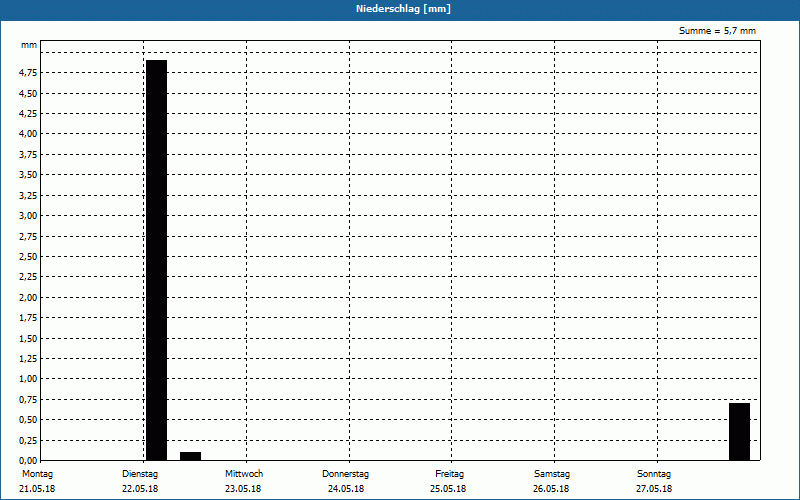
Task: Click the date 22.05.18
Action: click(140, 489)
